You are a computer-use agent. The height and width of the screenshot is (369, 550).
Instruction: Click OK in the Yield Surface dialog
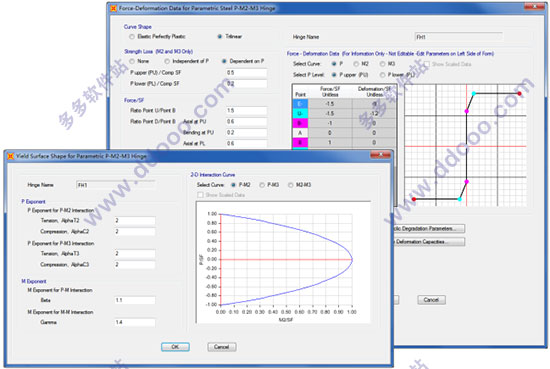tap(175, 347)
